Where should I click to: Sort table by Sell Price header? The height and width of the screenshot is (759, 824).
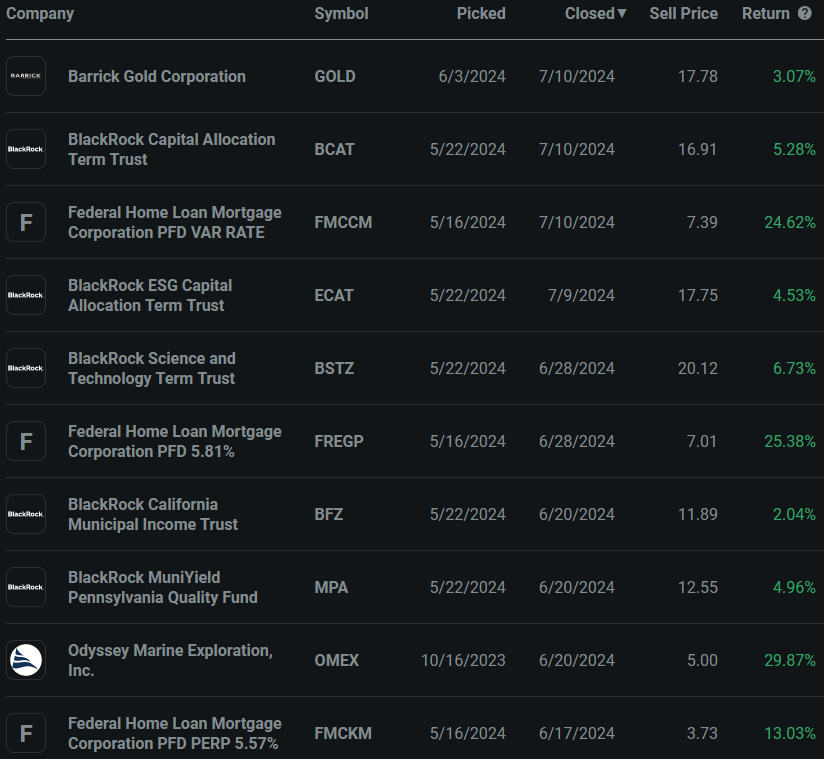tap(683, 14)
